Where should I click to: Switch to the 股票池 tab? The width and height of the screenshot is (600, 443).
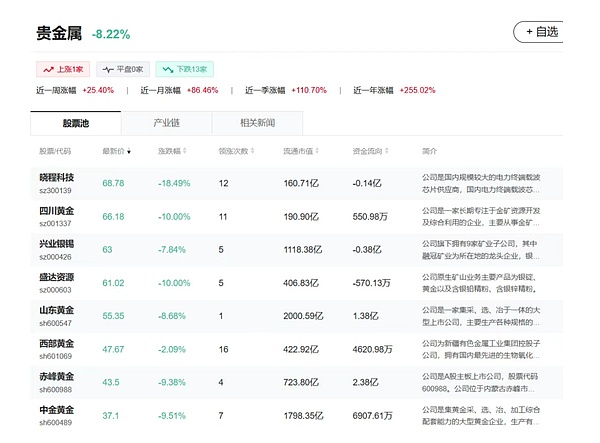(x=76, y=123)
